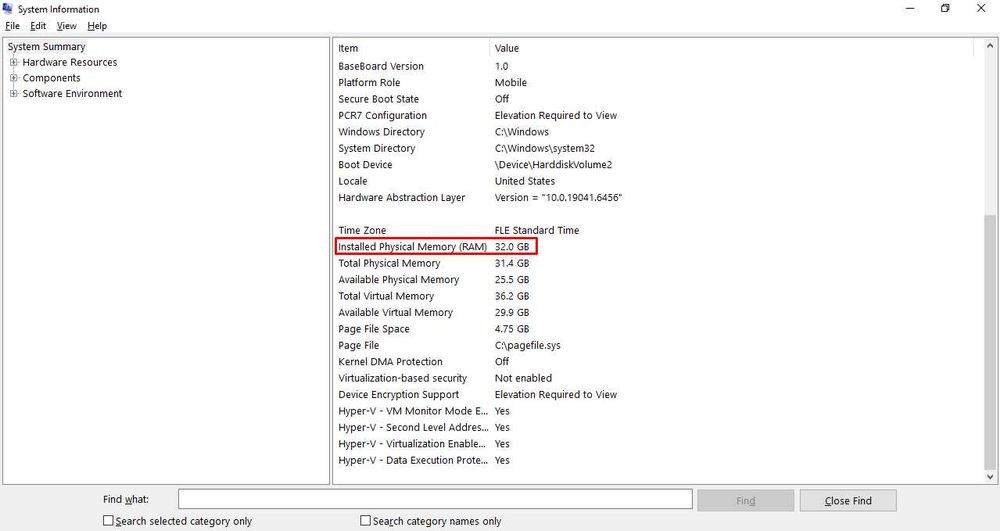This screenshot has width=1000, height=531.
Task: Select the Components tree item
Action: 52,78
